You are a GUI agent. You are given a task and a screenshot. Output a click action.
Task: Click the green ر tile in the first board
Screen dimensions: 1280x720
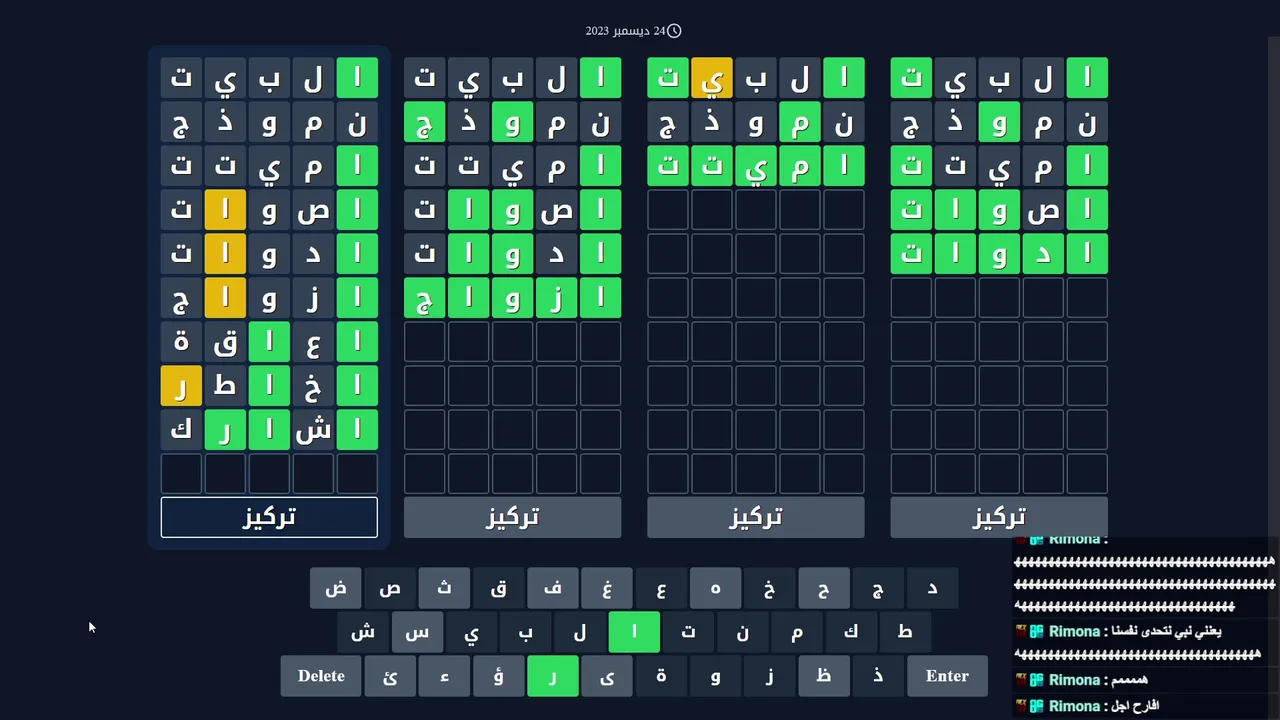(x=225, y=430)
